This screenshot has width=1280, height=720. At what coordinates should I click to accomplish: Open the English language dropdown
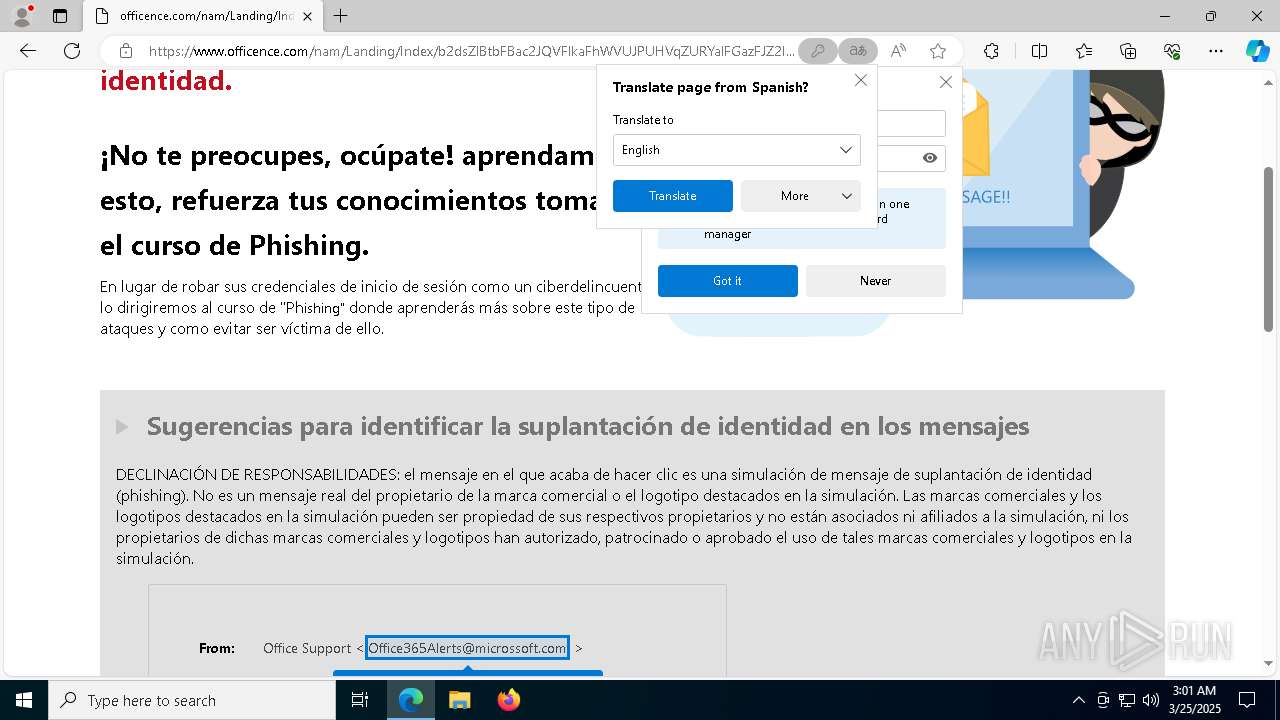click(737, 150)
